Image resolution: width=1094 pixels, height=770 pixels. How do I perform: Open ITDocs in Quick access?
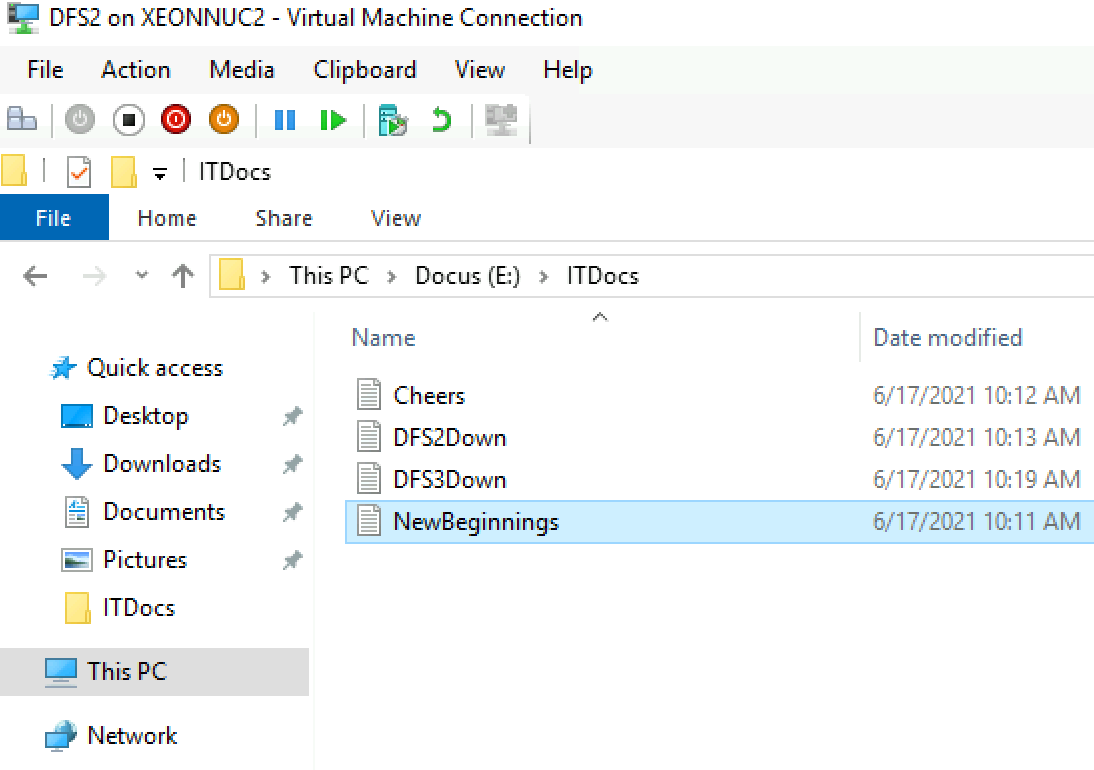click(x=139, y=608)
